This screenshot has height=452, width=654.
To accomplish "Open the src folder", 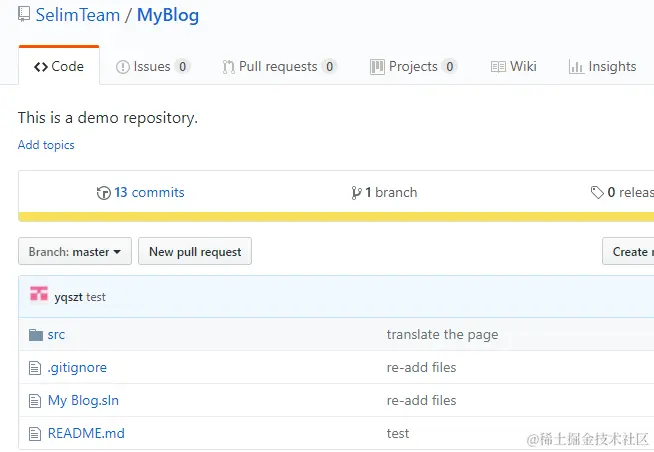I will click(56, 334).
